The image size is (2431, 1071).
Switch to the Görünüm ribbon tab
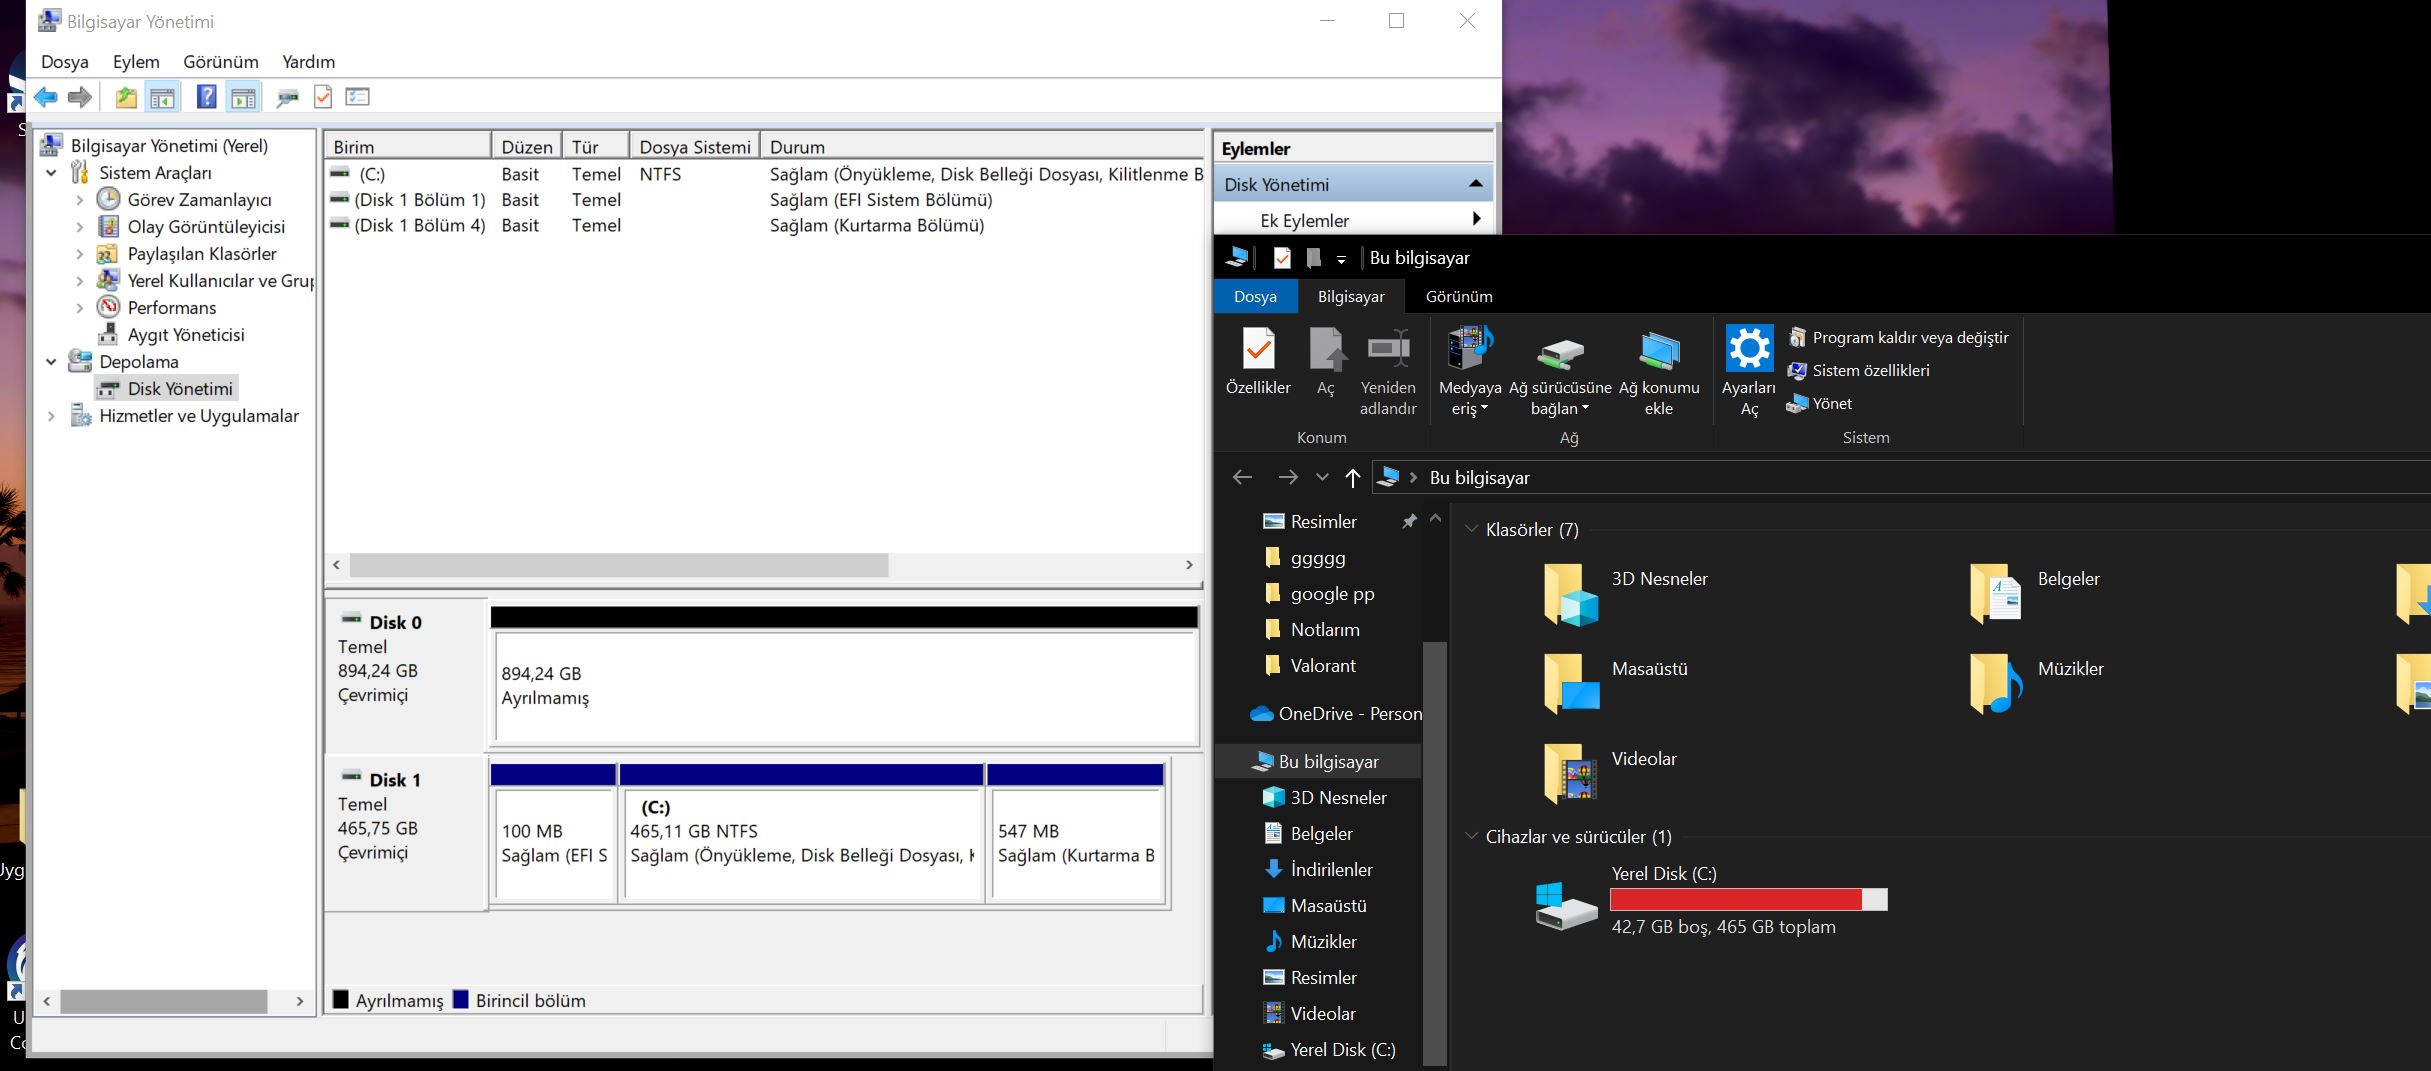click(x=1458, y=297)
